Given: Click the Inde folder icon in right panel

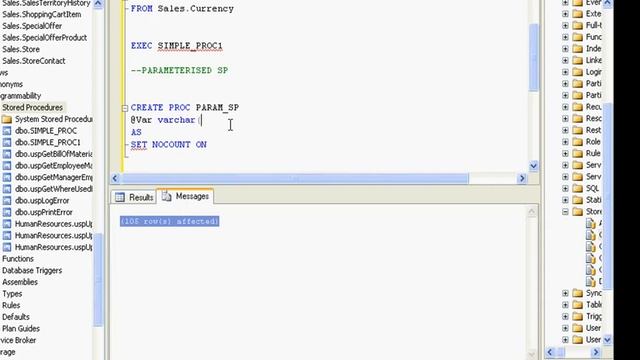Looking at the screenshot, I should point(578,49).
